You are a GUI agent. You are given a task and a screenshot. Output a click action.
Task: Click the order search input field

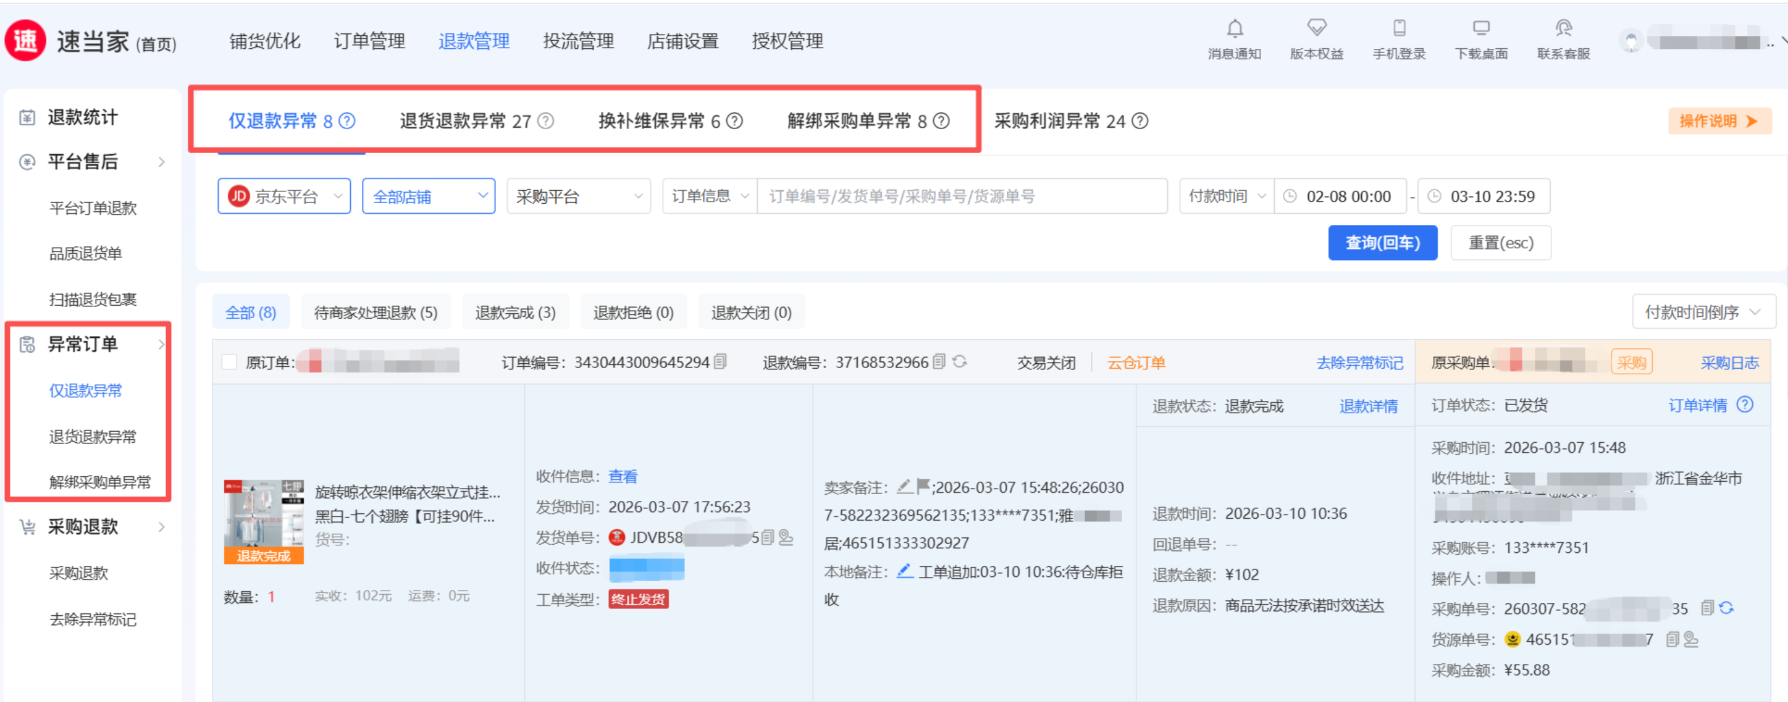960,196
